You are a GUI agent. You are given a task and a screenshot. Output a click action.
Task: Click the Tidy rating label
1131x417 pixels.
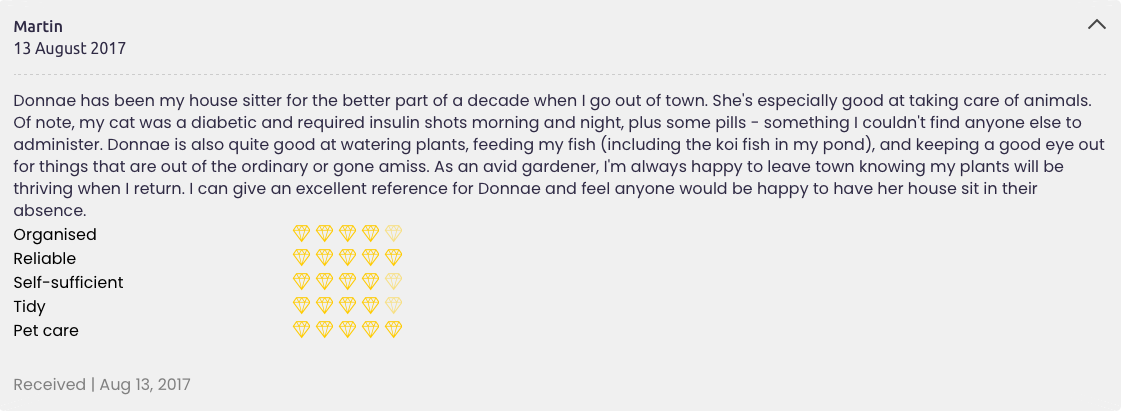29,307
